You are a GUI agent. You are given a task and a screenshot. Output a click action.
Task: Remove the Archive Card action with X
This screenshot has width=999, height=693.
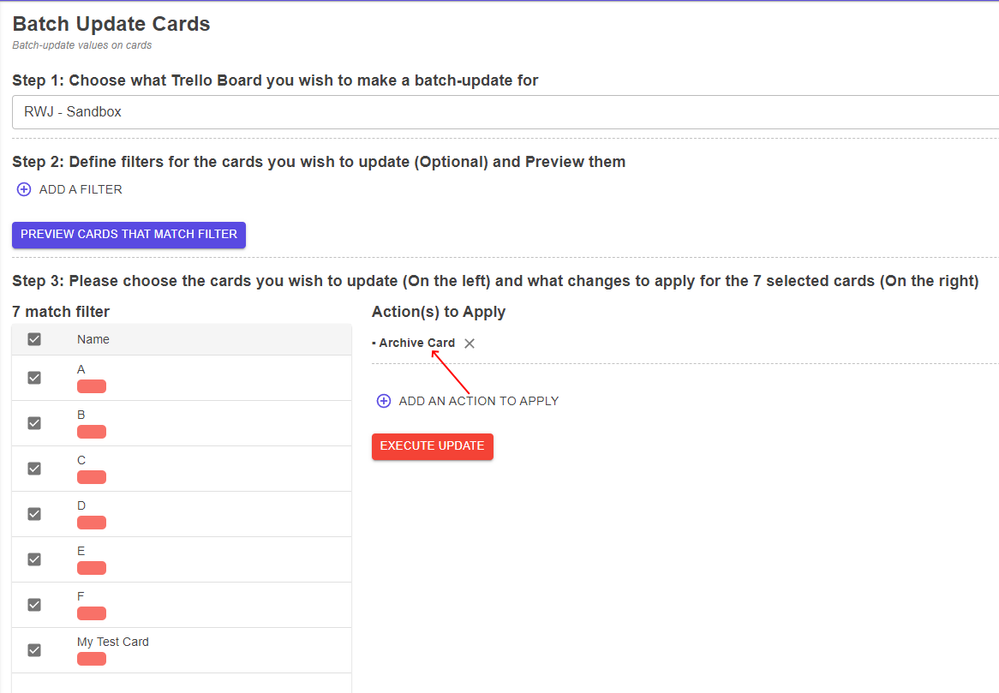coord(470,343)
